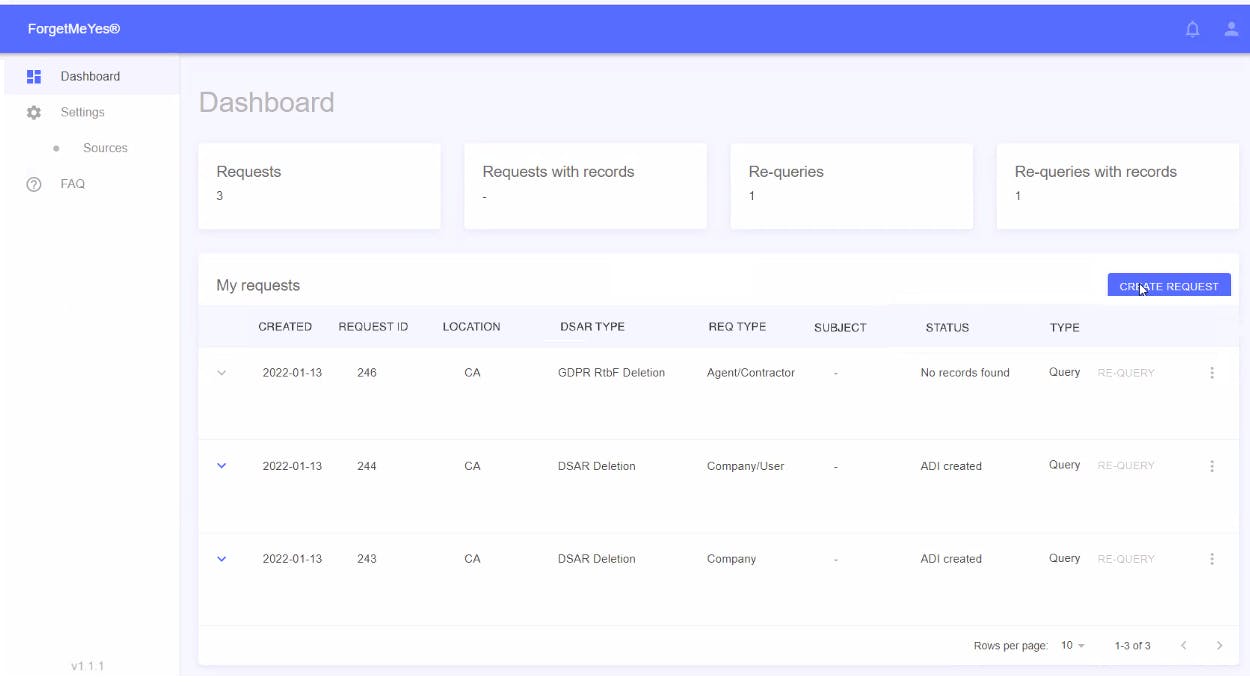Click 'Query' type for request 243

click(1064, 558)
